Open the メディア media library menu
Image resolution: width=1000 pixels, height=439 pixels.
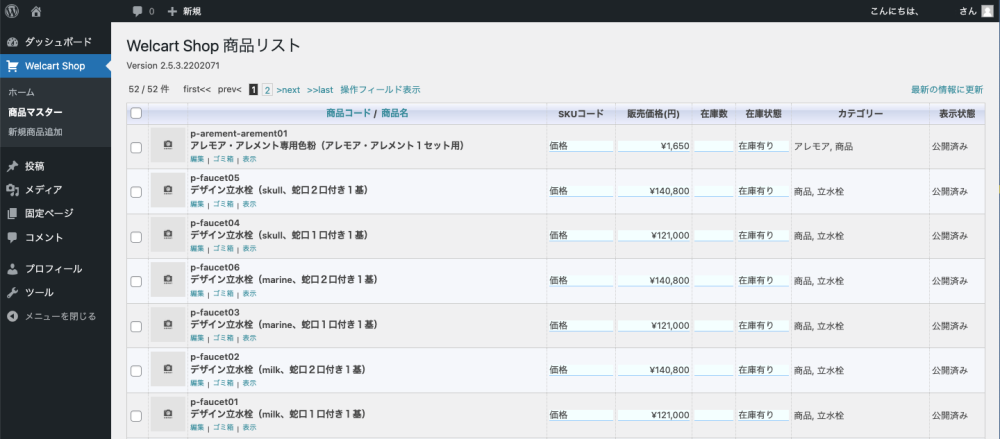(x=43, y=190)
